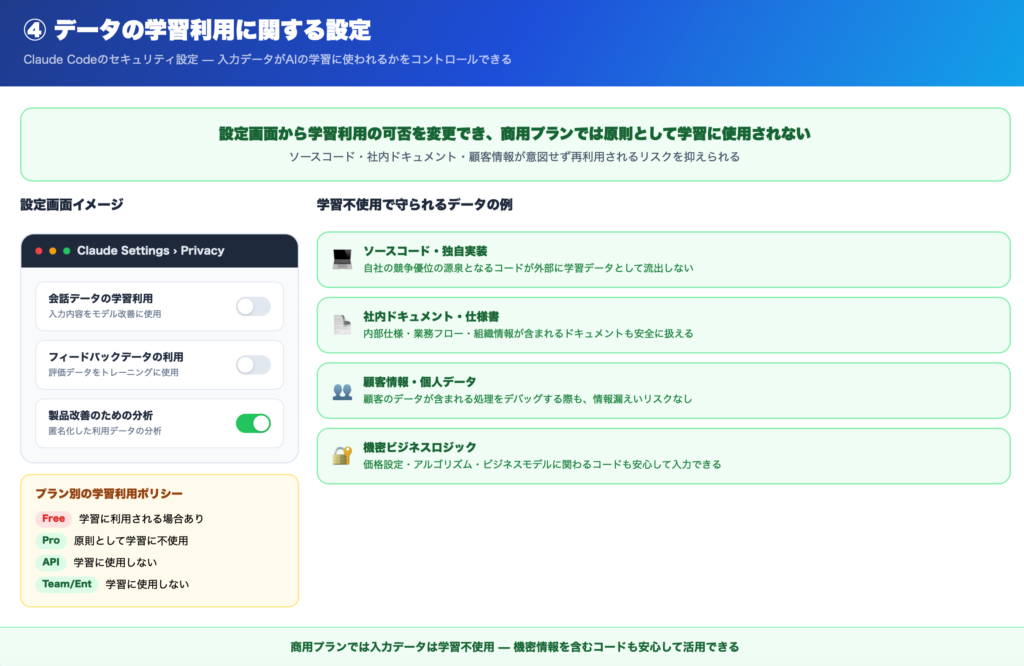1024x666 pixels.
Task: Click the padlock icon beside 機密ビジネスロジック
Action: point(342,455)
